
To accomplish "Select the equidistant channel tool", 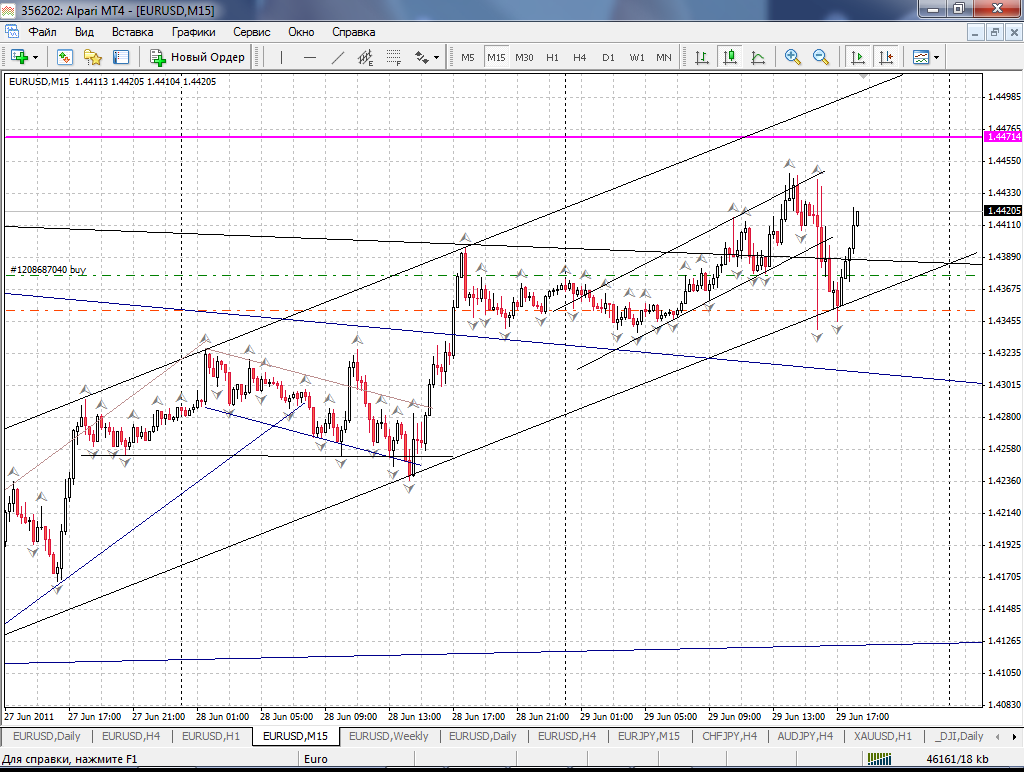I will (x=366, y=57).
